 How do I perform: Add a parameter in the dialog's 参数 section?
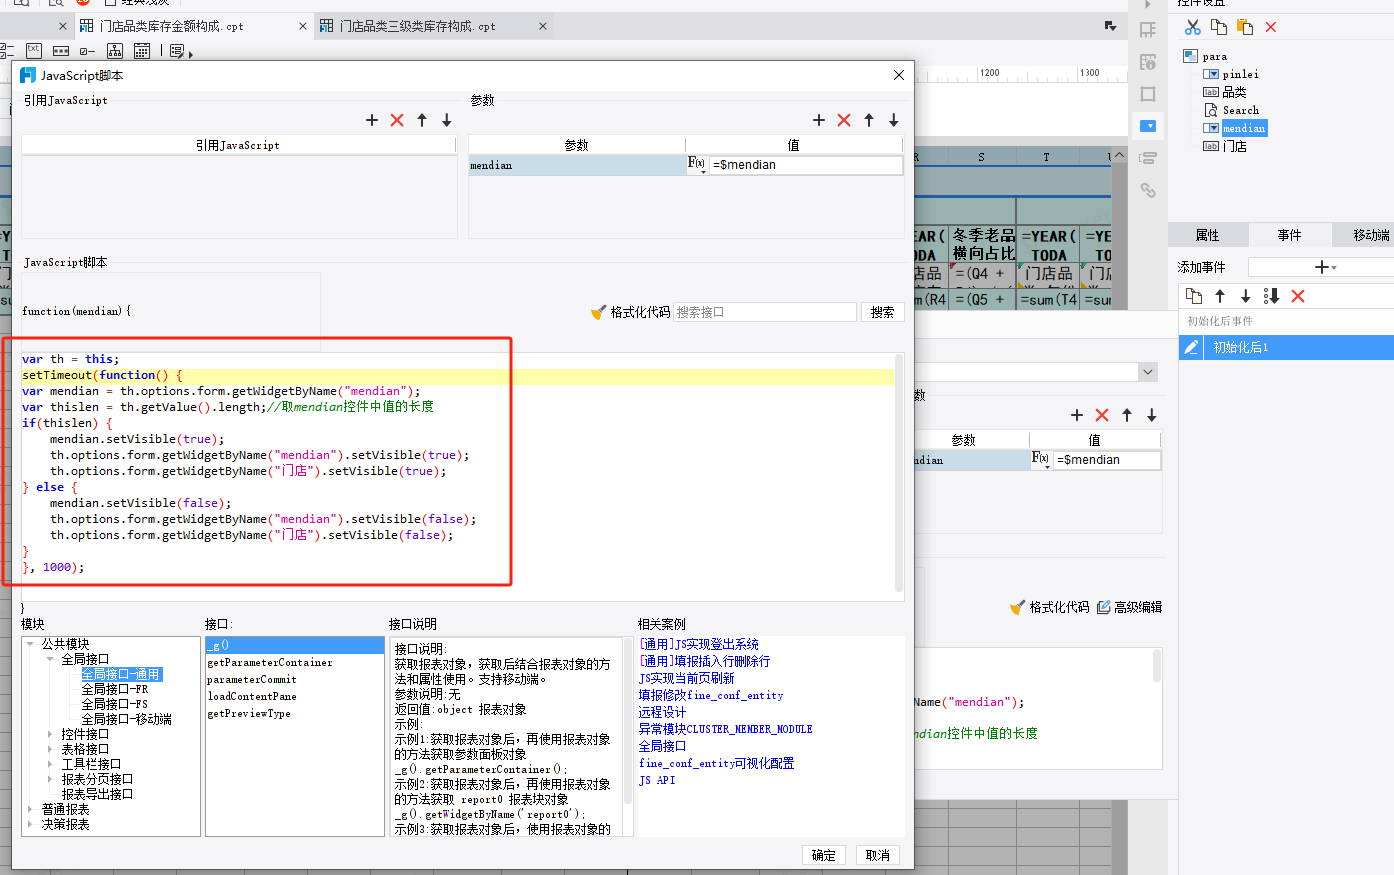(x=819, y=120)
